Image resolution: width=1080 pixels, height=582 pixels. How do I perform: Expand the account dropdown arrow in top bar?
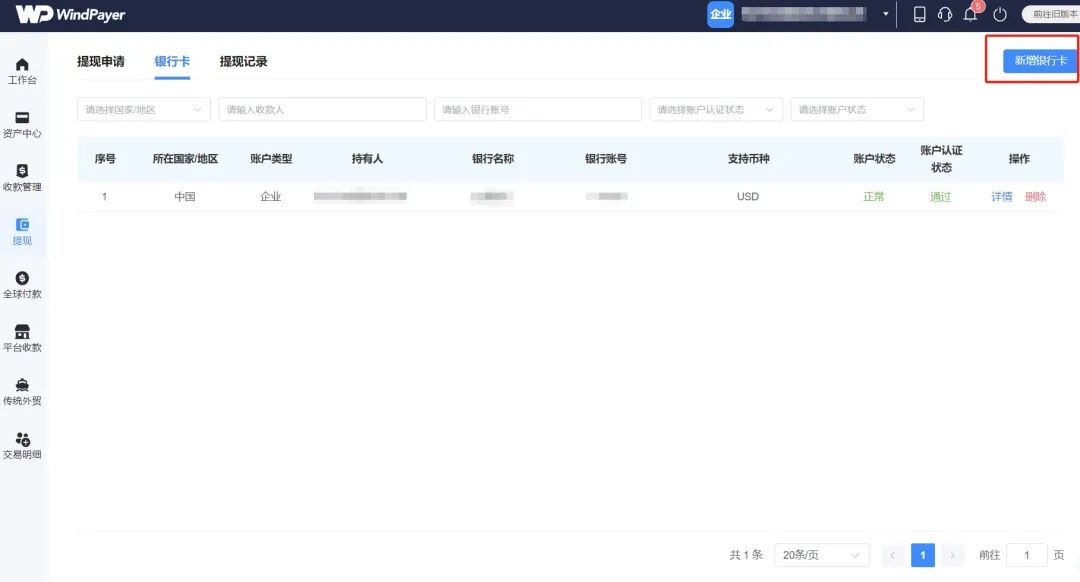point(884,14)
